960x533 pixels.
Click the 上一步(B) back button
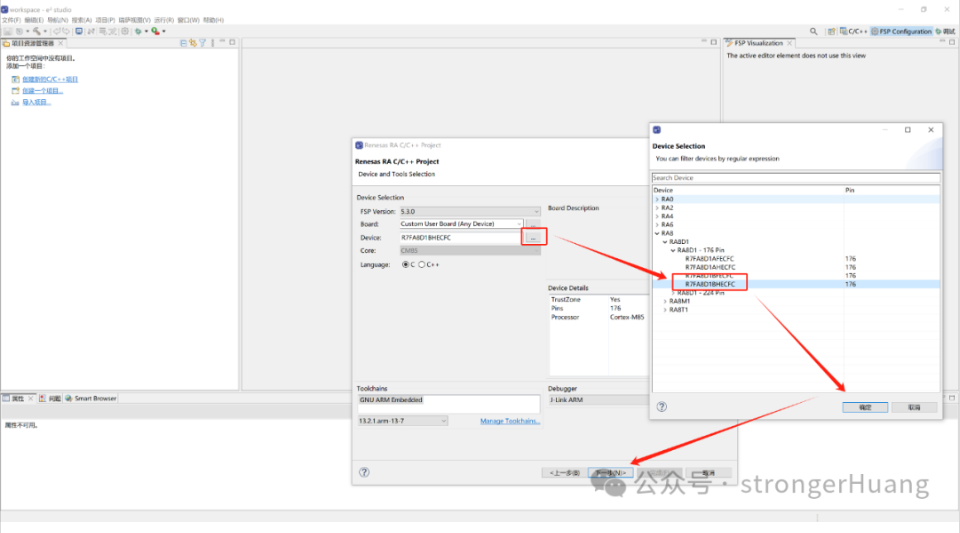click(x=564, y=473)
